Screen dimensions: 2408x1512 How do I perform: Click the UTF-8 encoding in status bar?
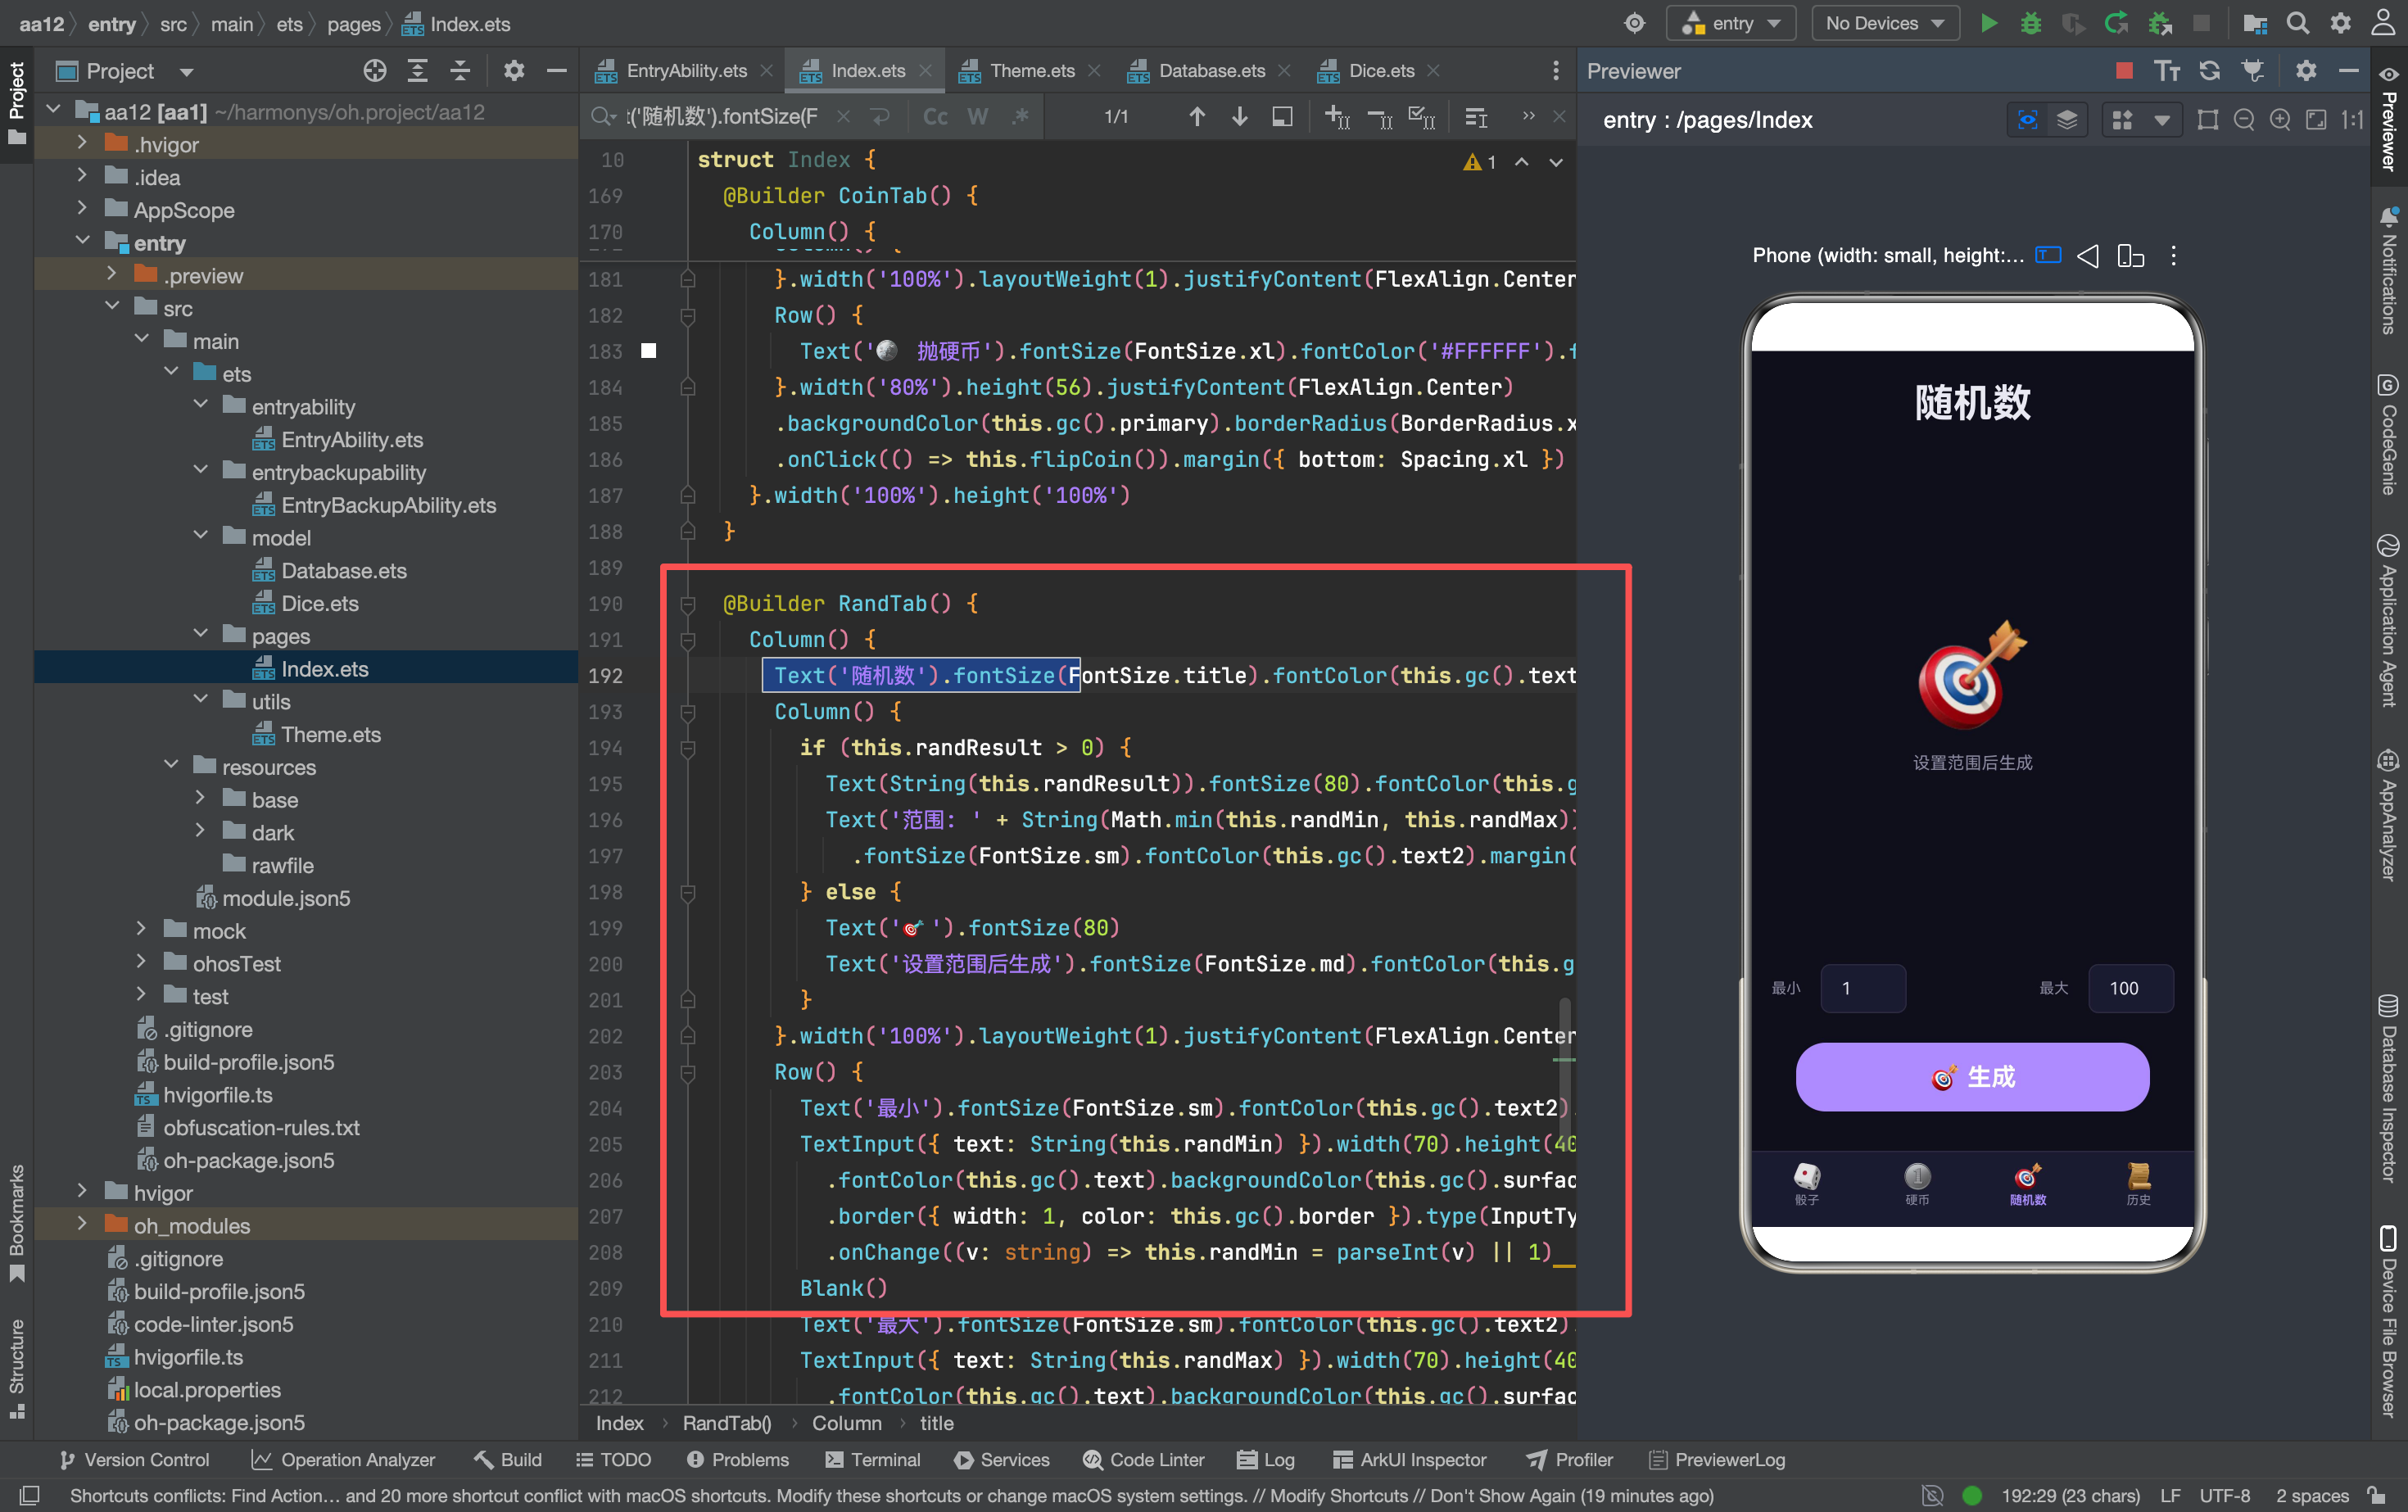click(2225, 1496)
